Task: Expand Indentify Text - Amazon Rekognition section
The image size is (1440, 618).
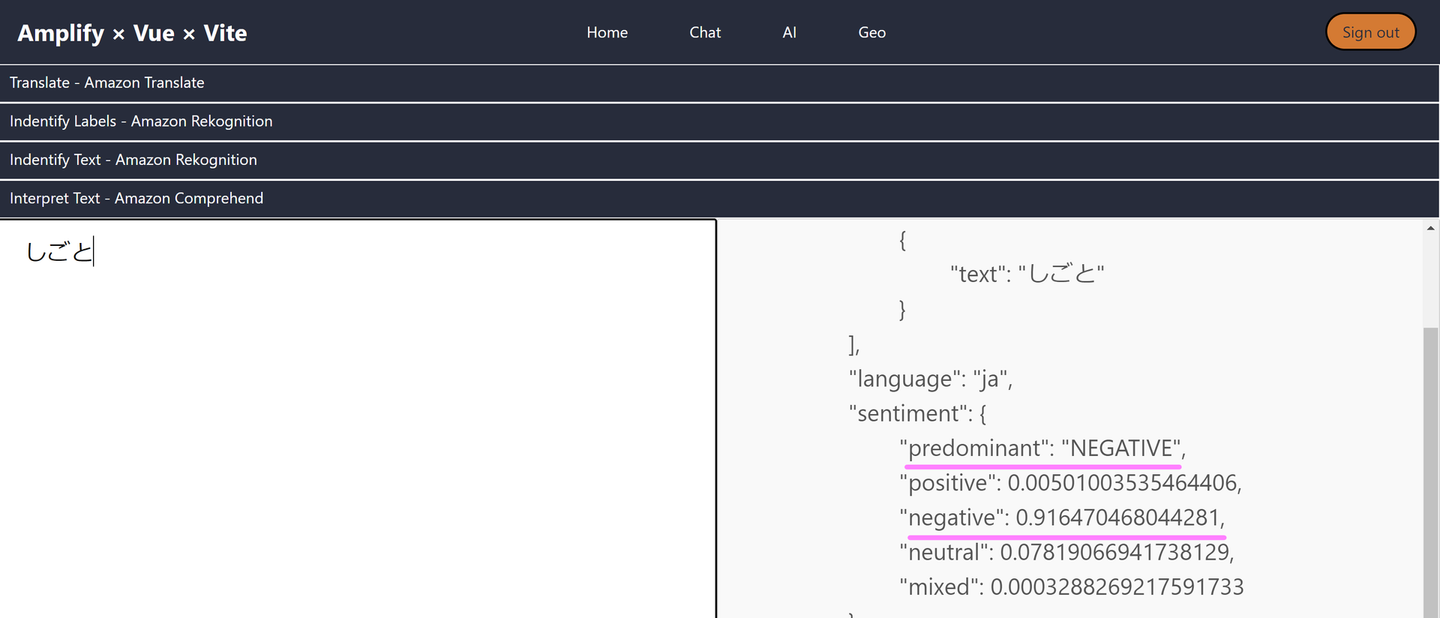Action: pyautogui.click(x=133, y=160)
